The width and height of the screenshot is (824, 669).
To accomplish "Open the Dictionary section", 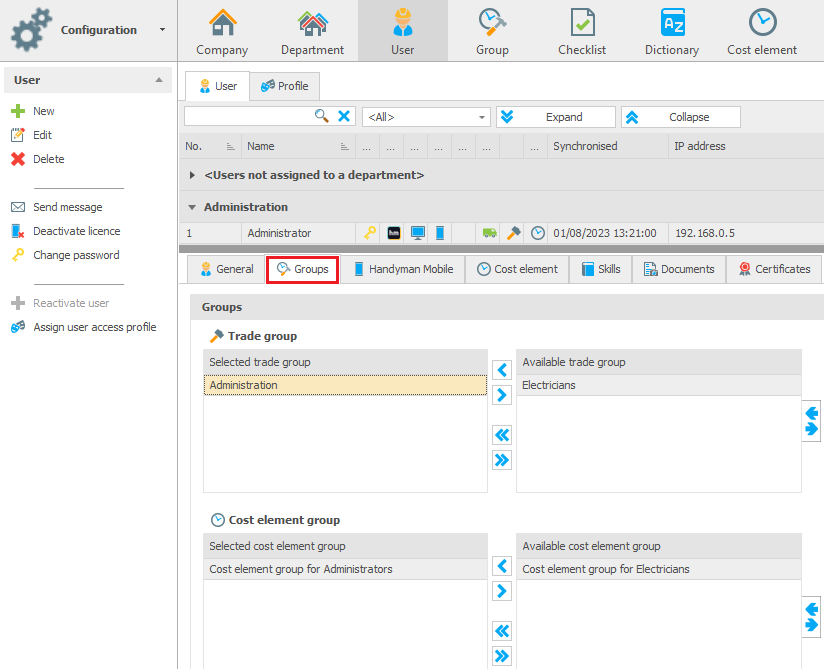I will pos(672,31).
